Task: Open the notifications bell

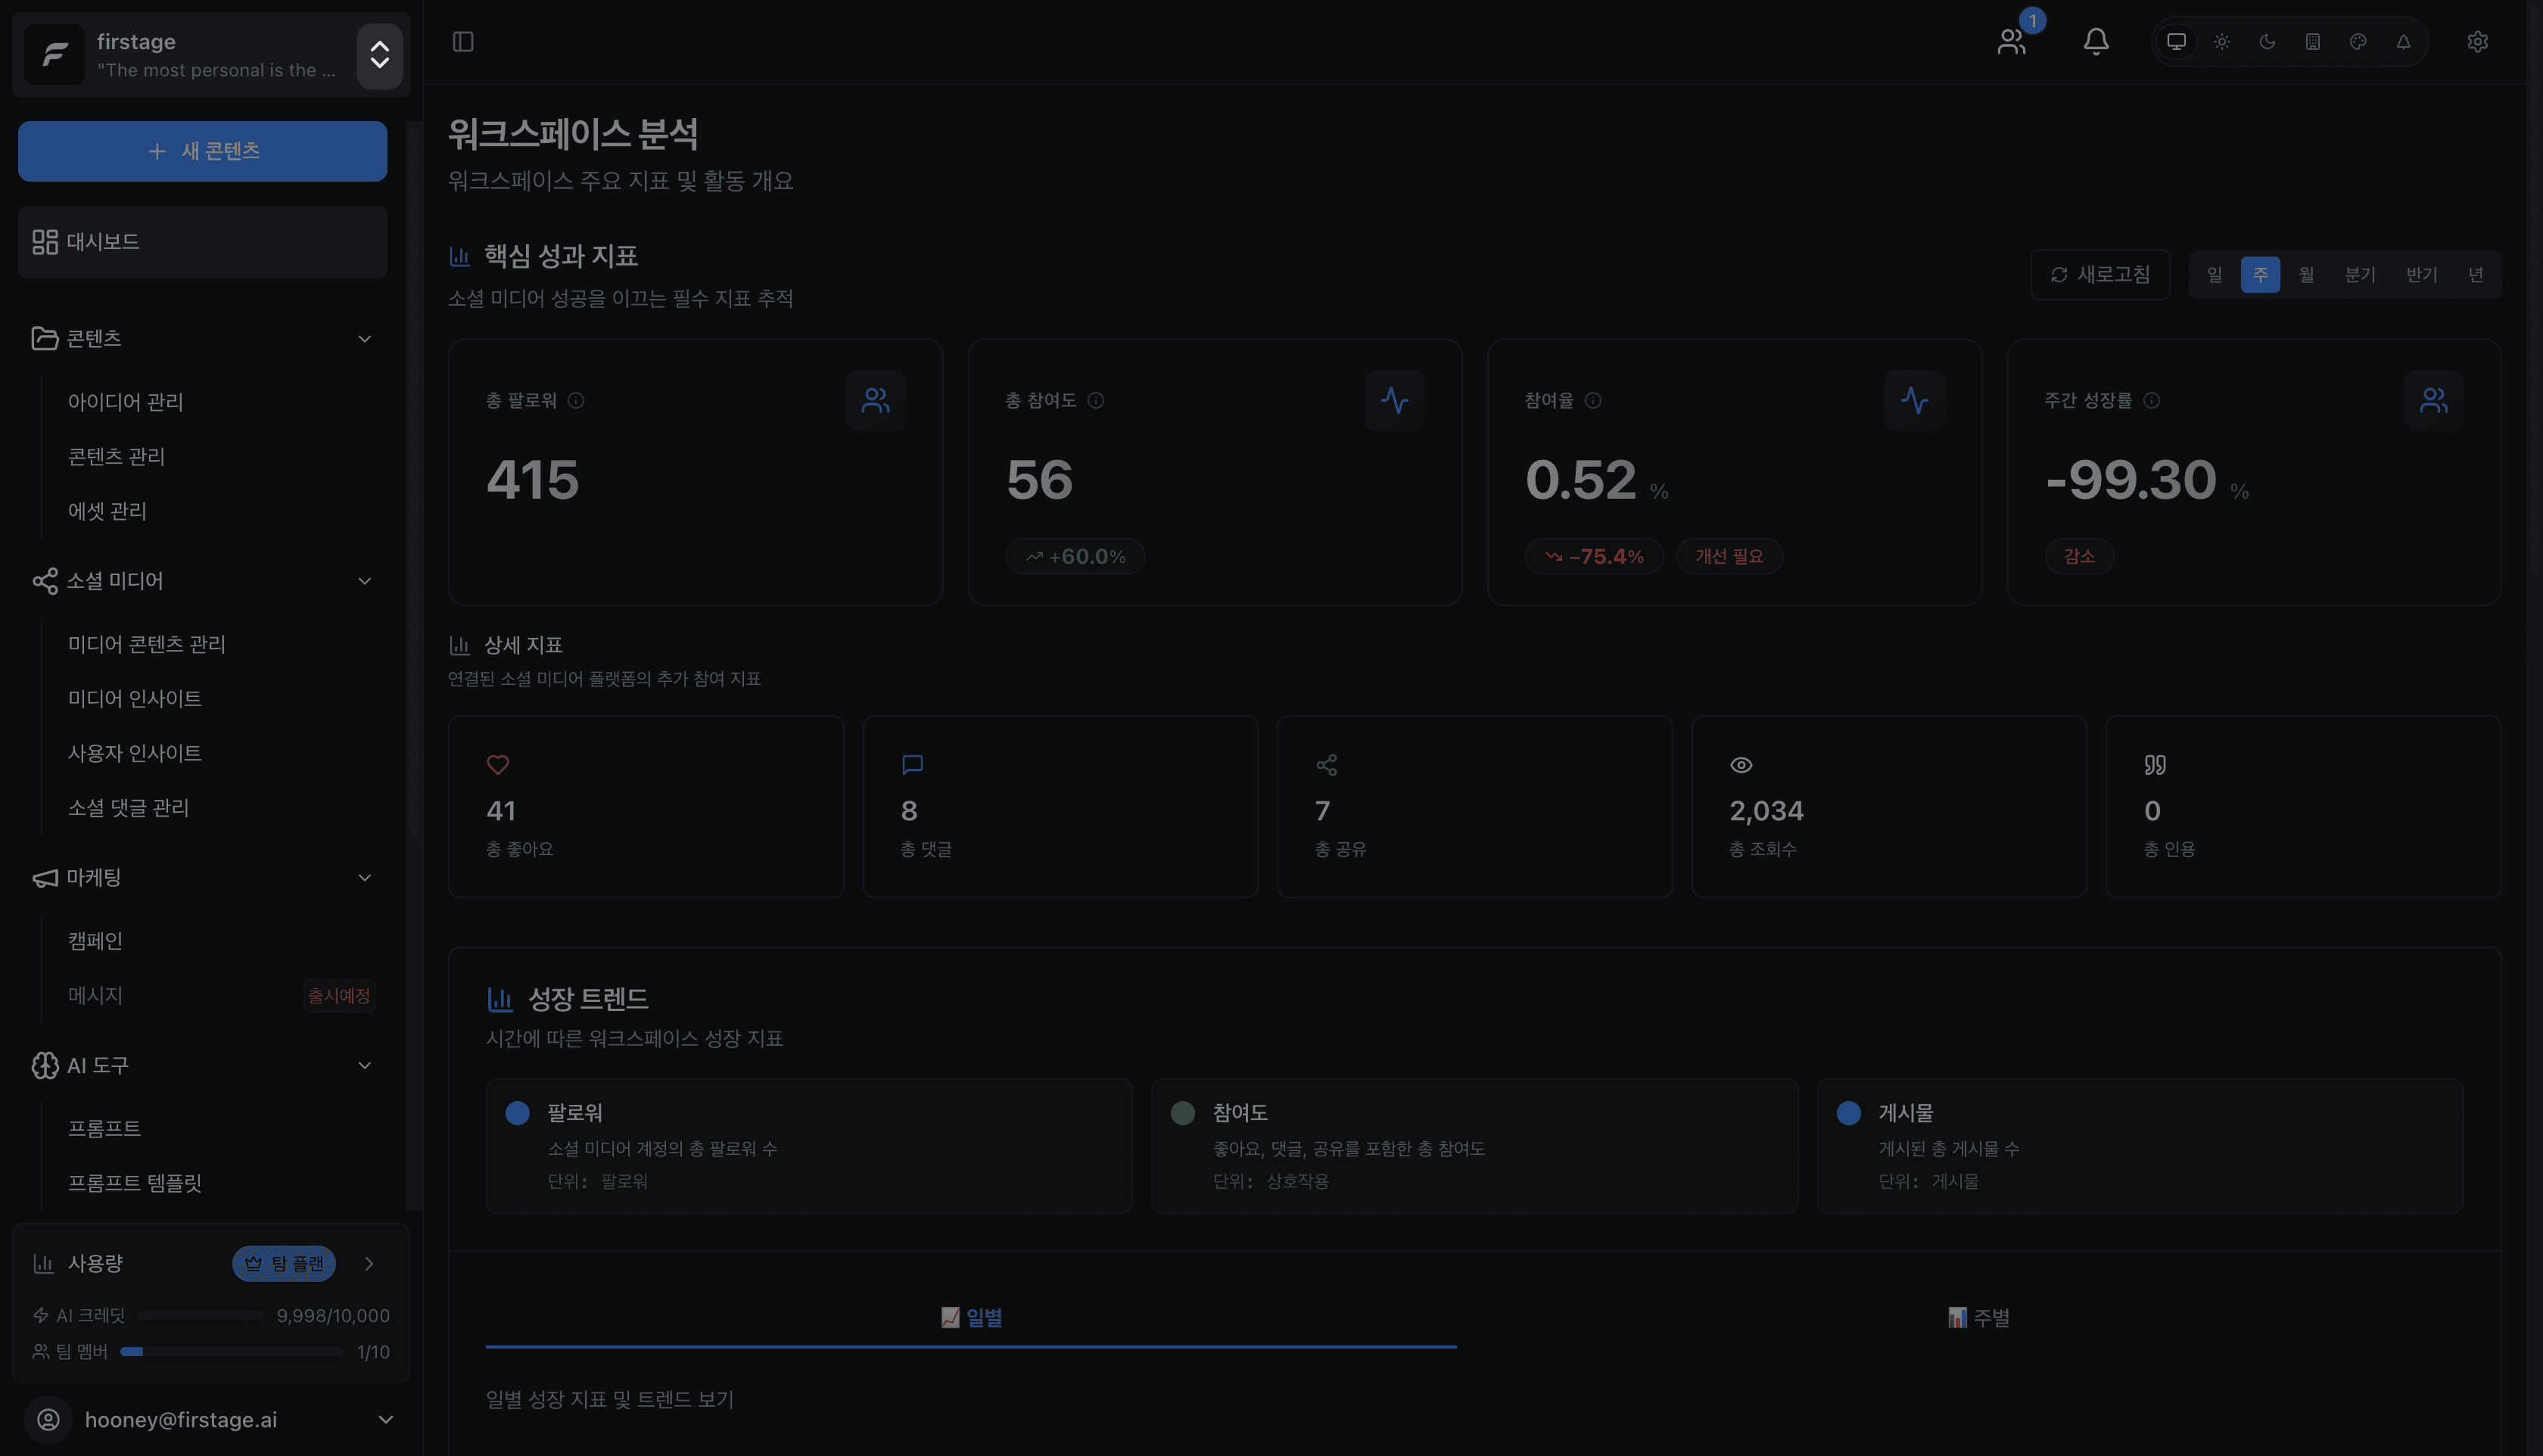Action: point(2096,41)
